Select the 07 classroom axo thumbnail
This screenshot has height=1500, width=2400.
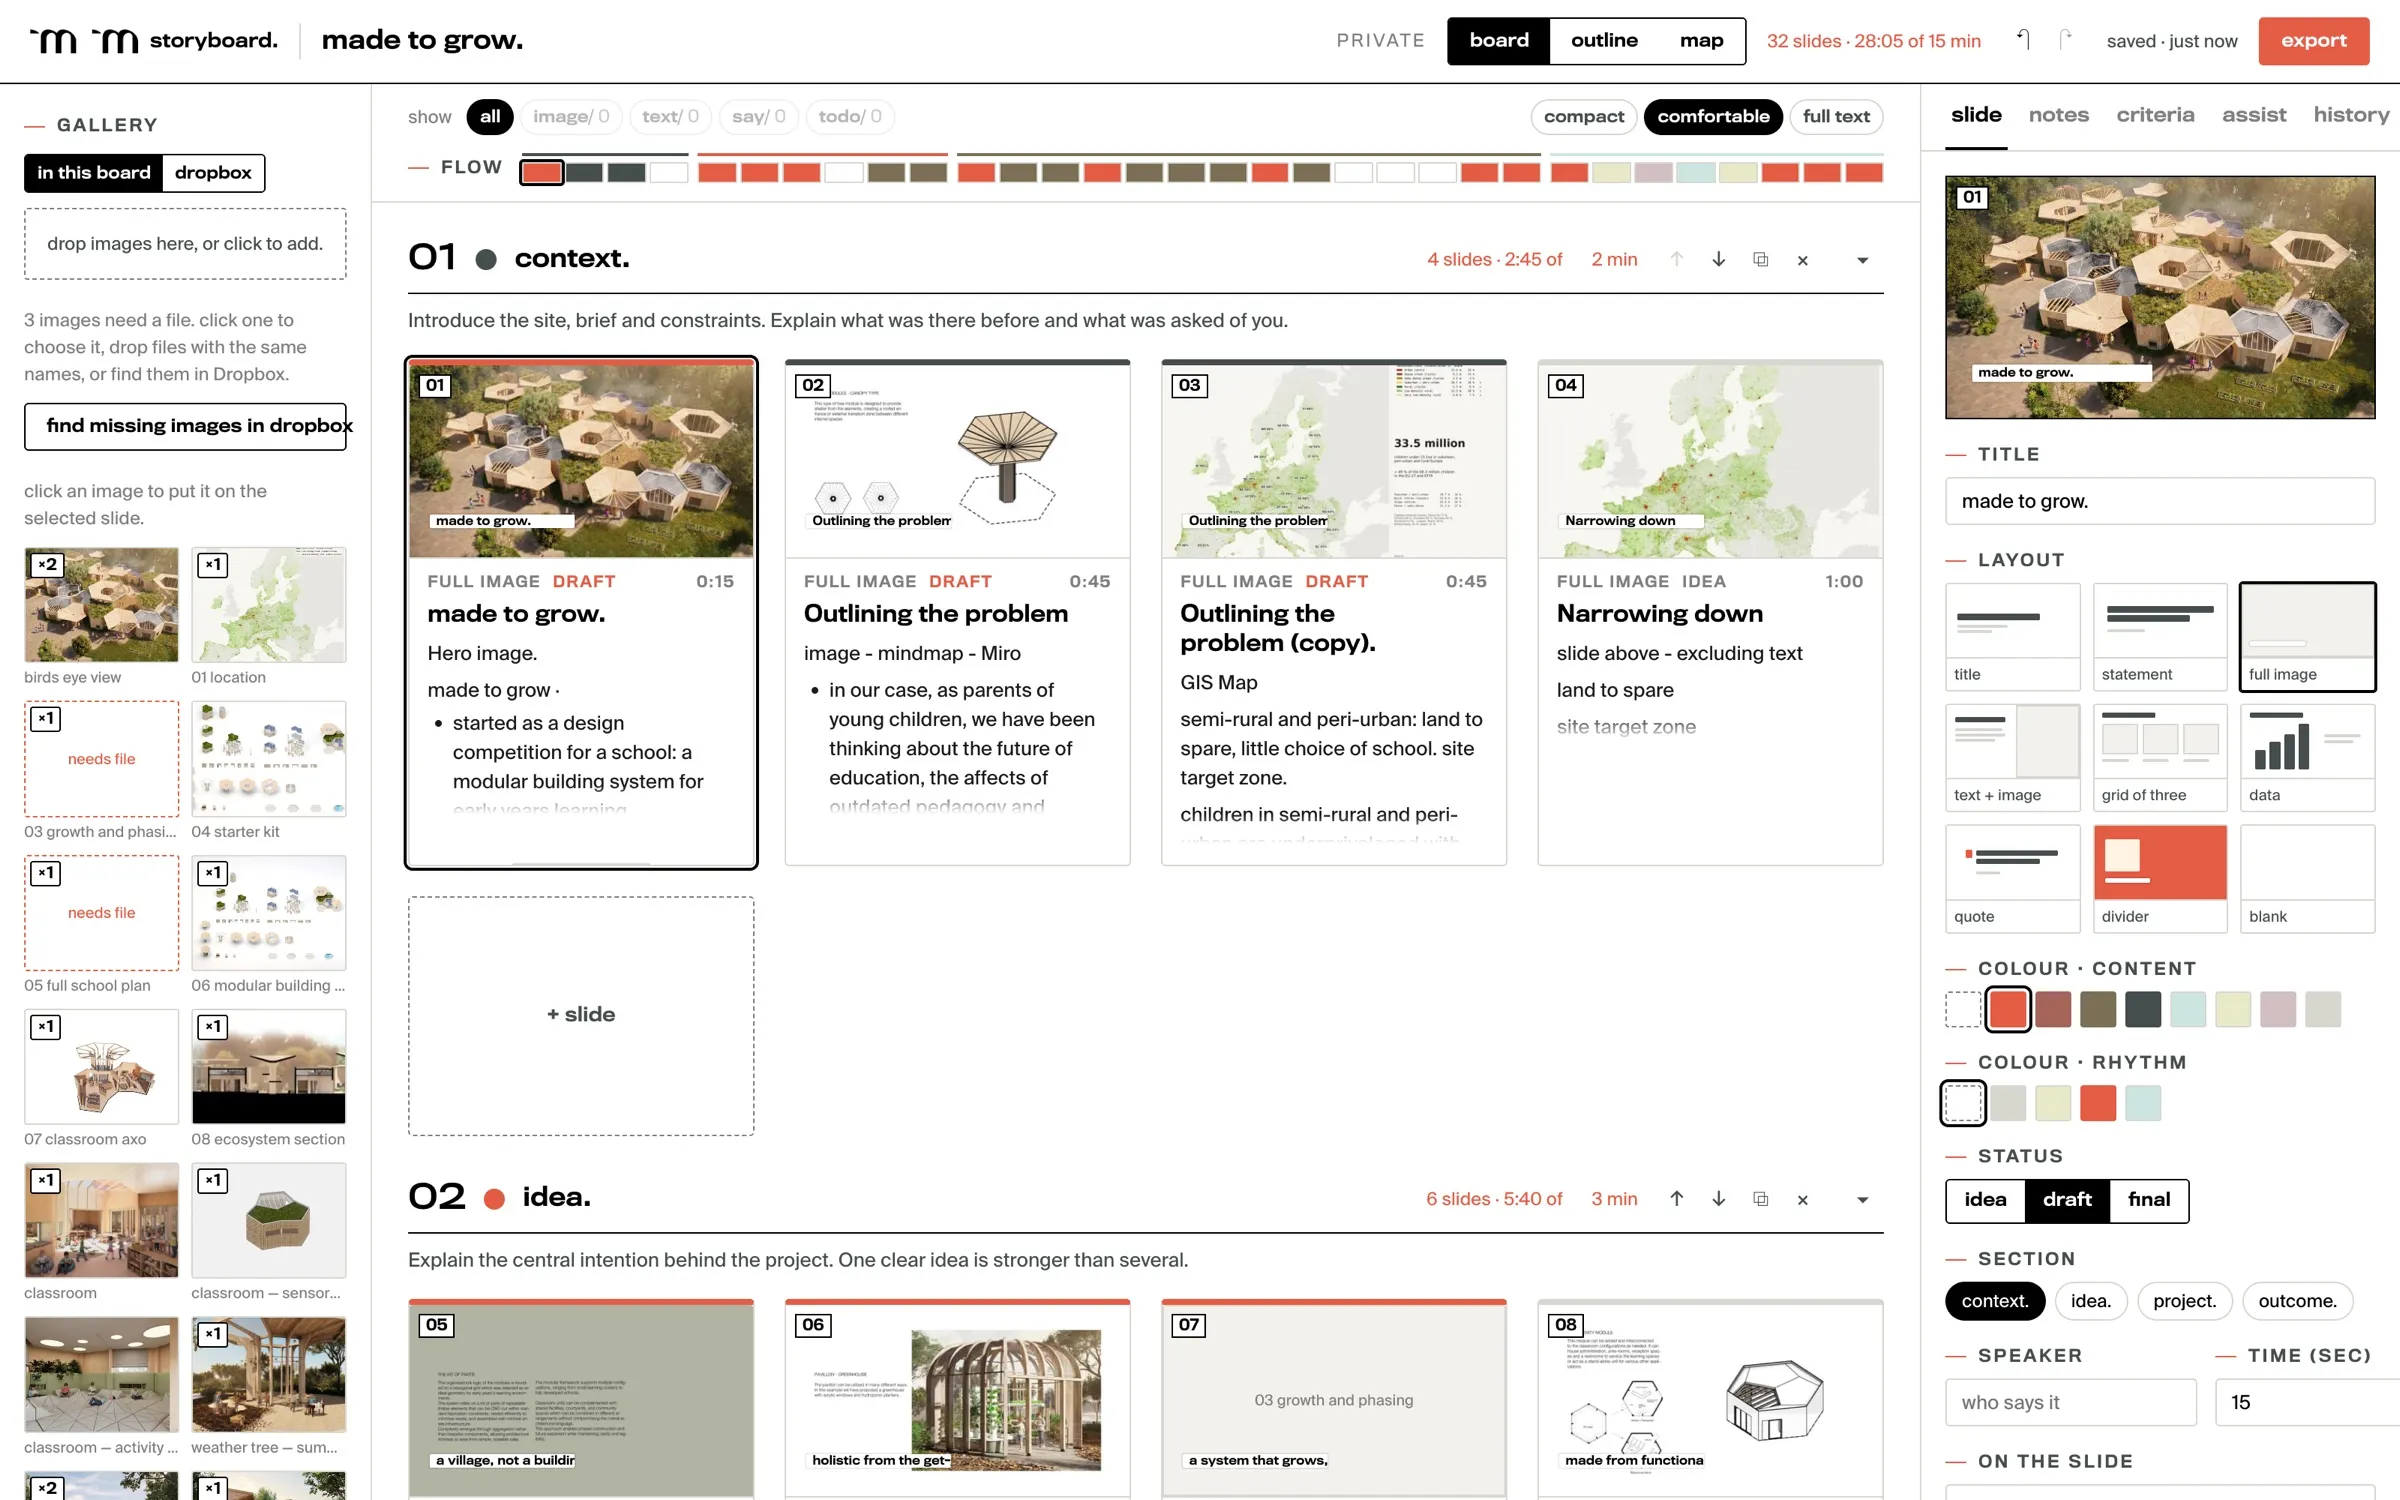point(101,1066)
